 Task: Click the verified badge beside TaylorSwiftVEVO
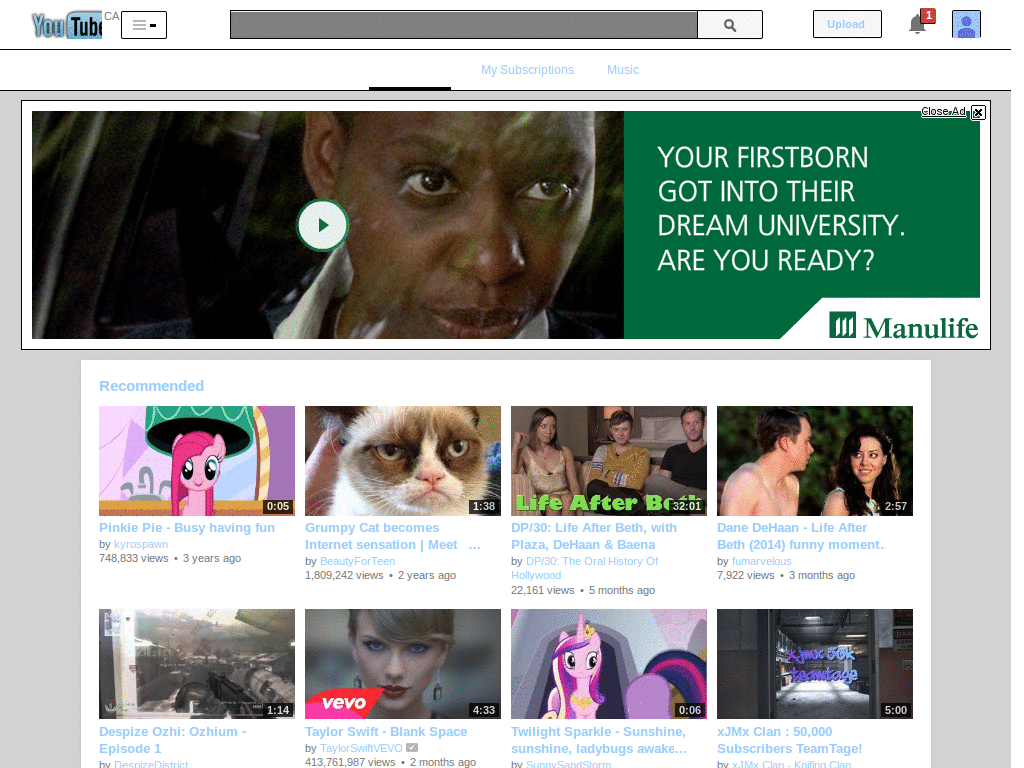[412, 748]
